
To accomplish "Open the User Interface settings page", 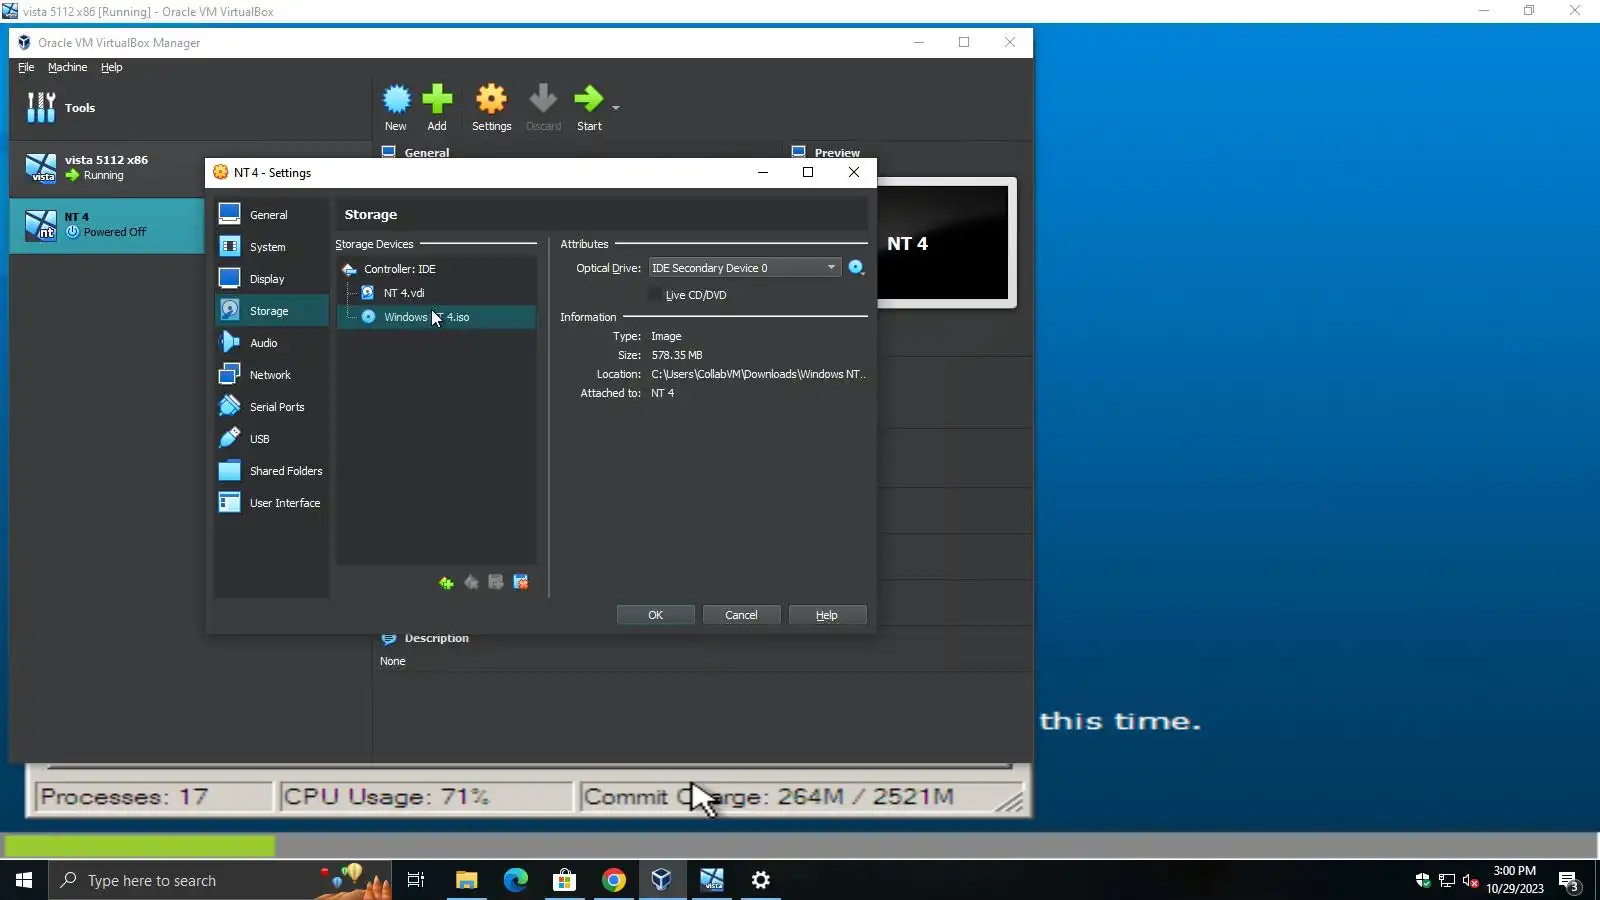I will (x=272, y=503).
